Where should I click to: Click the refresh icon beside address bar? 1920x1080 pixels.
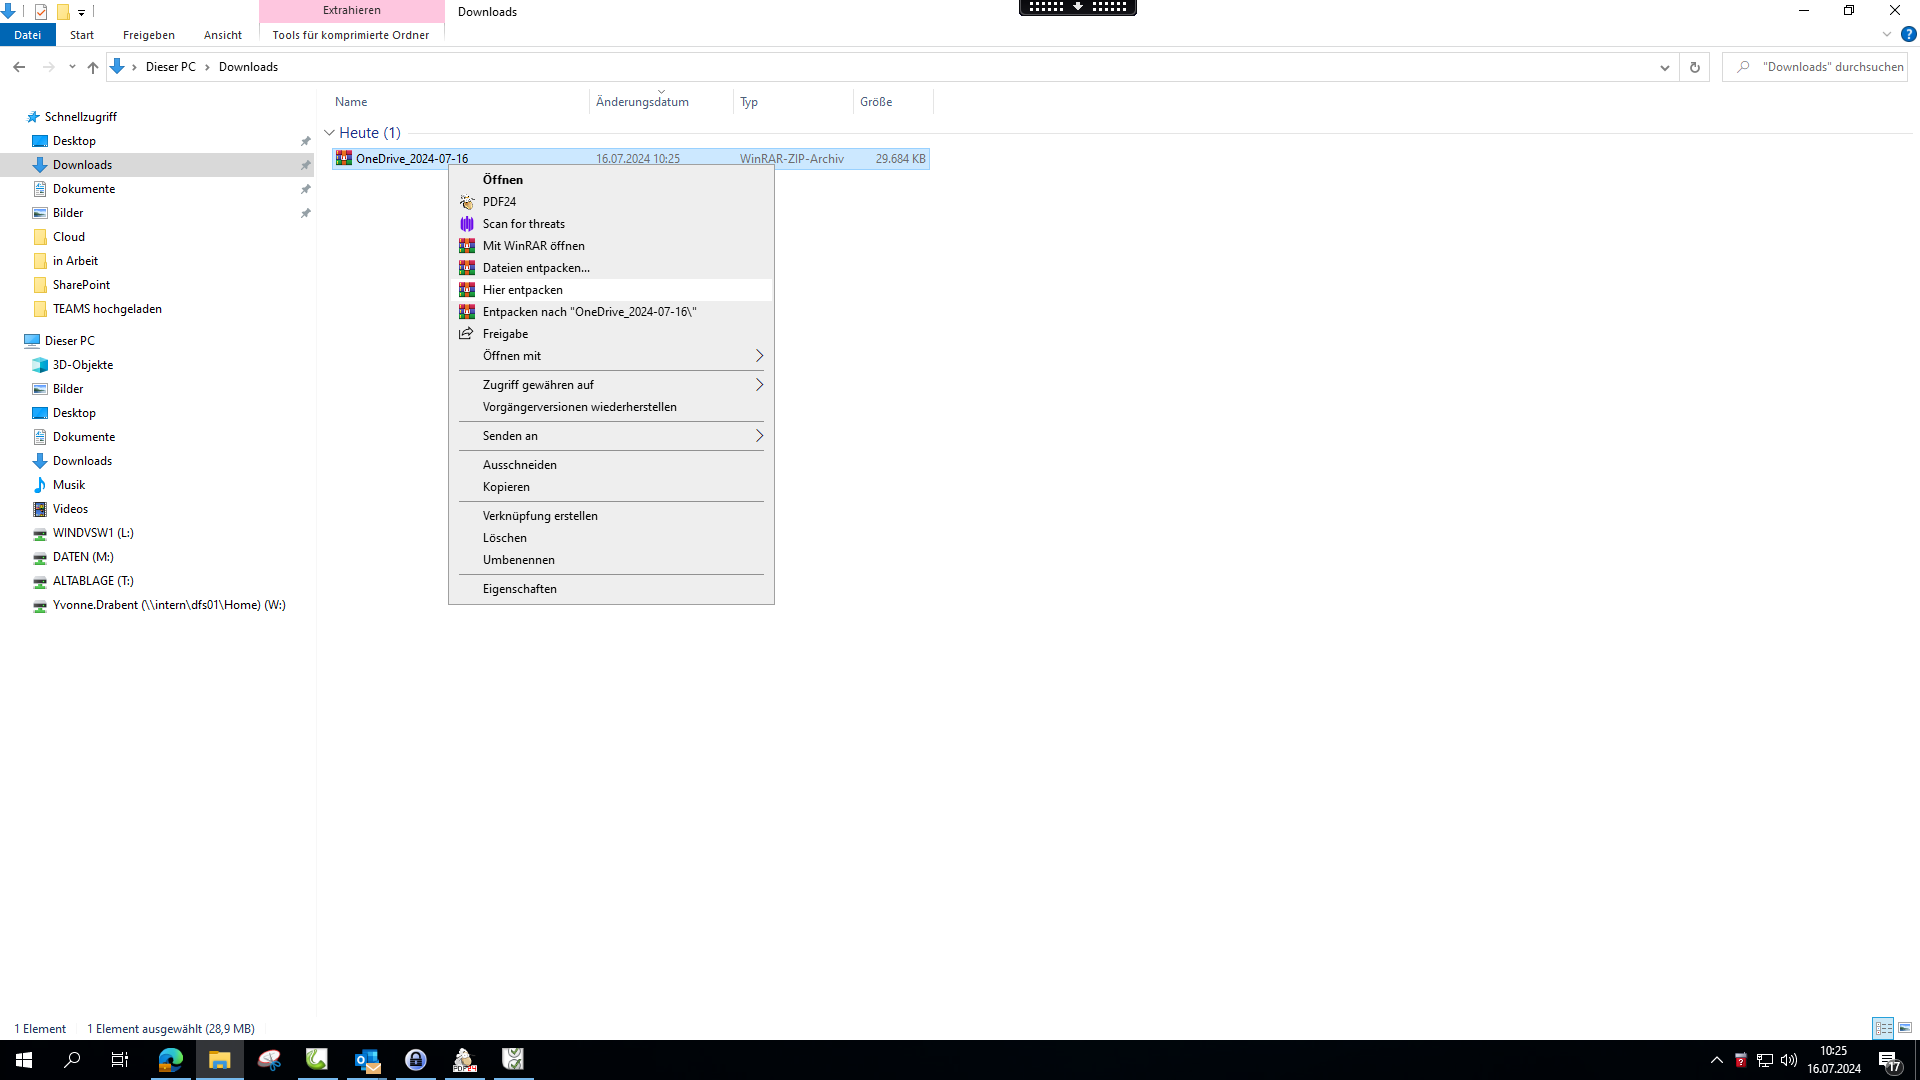click(1694, 67)
